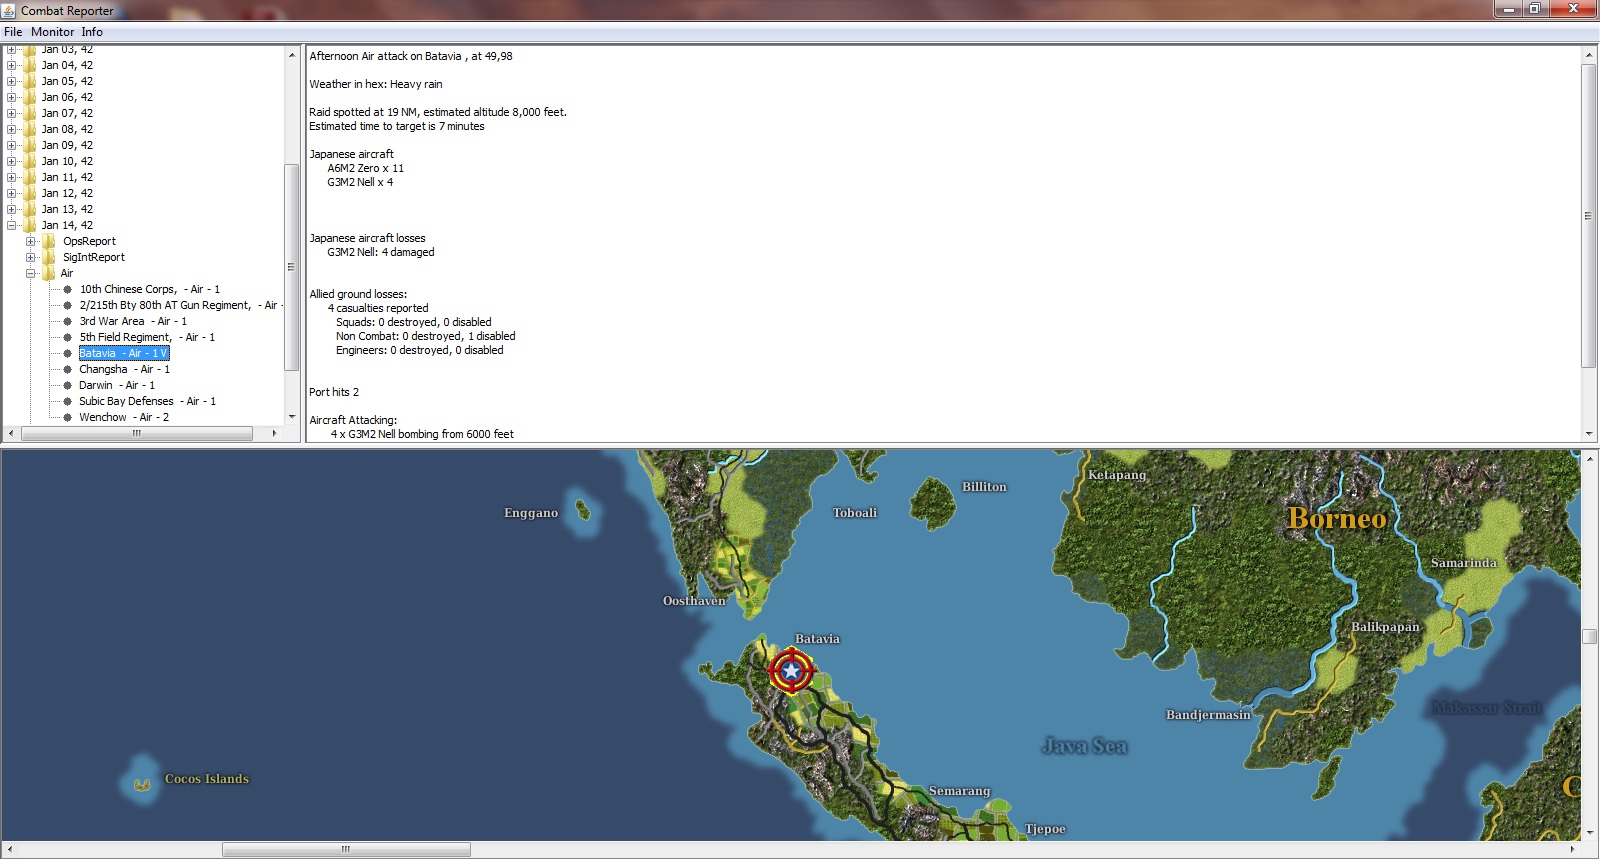Collapse the Jan 14, 42 tree node
Viewport: 1600px width, 860px height.
point(12,225)
